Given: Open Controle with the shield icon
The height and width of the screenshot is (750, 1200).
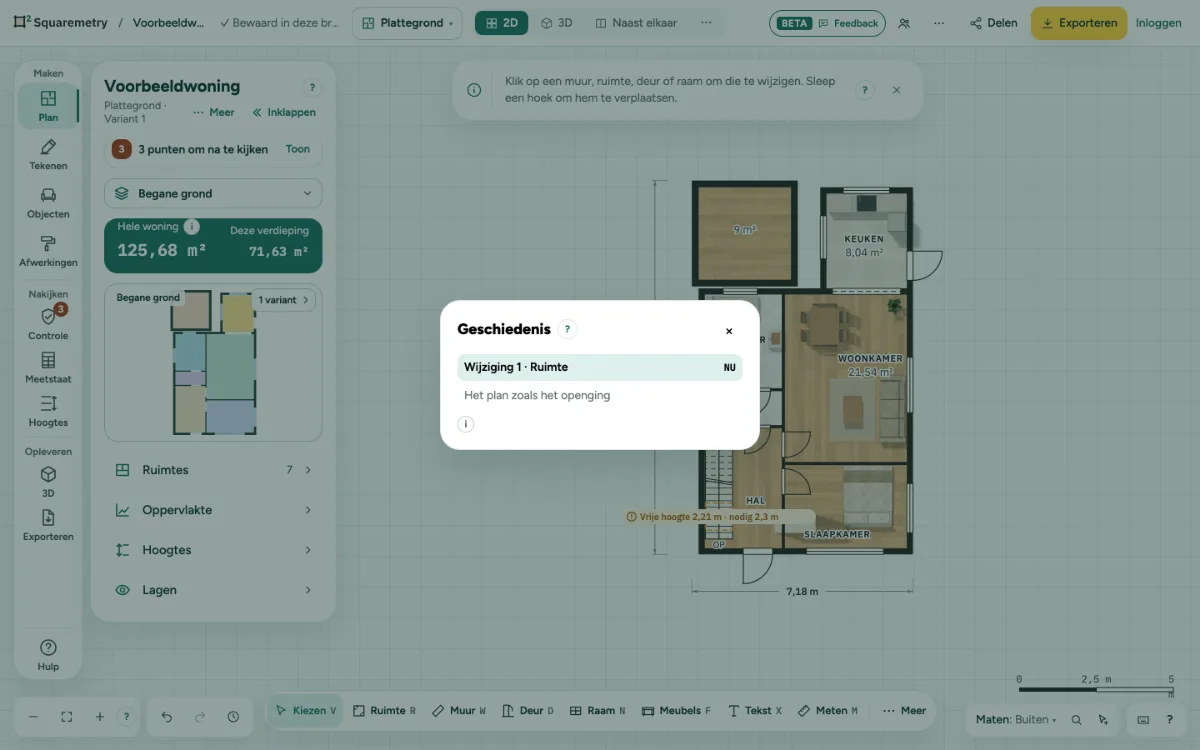Looking at the screenshot, I should pyautogui.click(x=48, y=324).
